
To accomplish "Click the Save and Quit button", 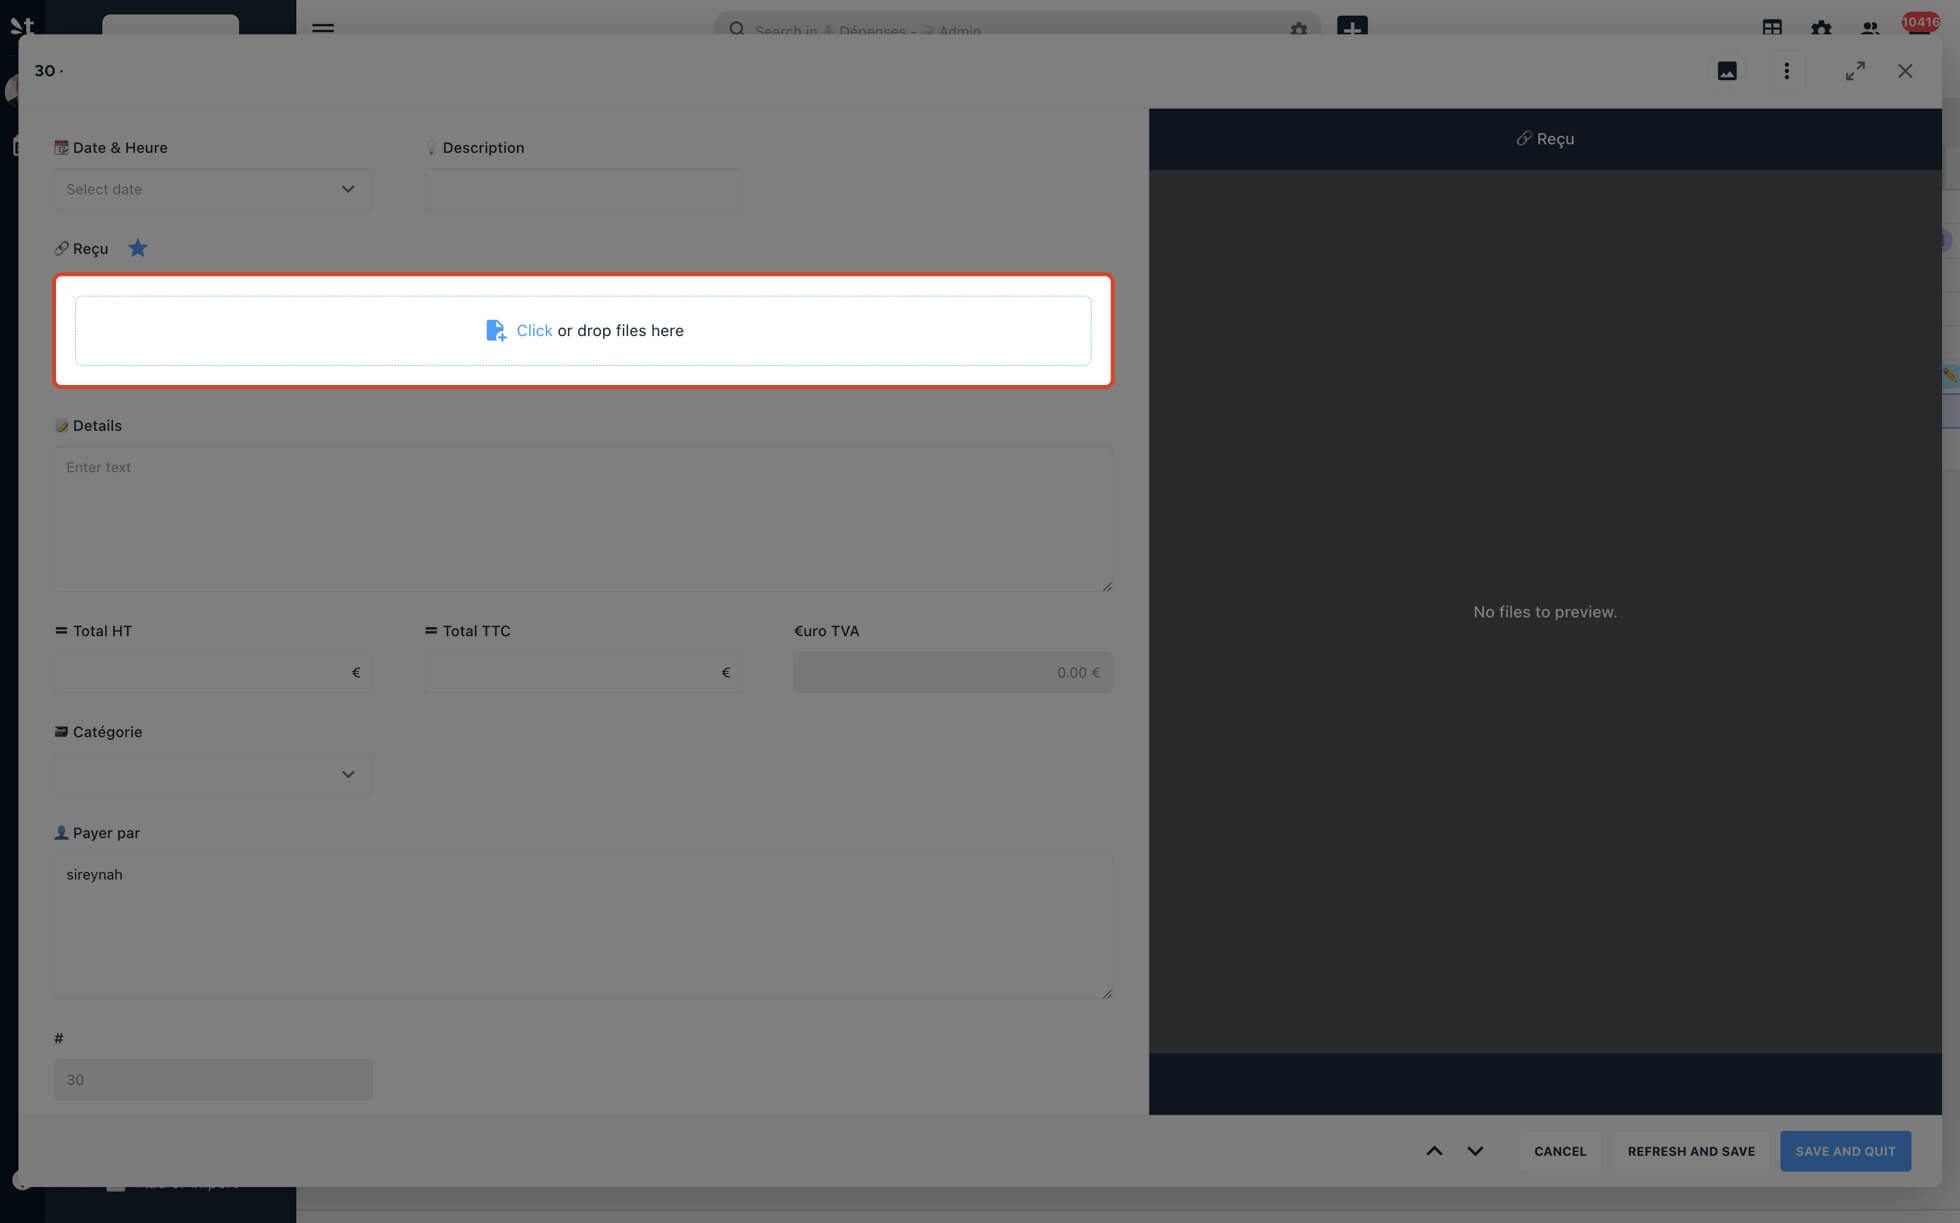I will pyautogui.click(x=1845, y=1151).
